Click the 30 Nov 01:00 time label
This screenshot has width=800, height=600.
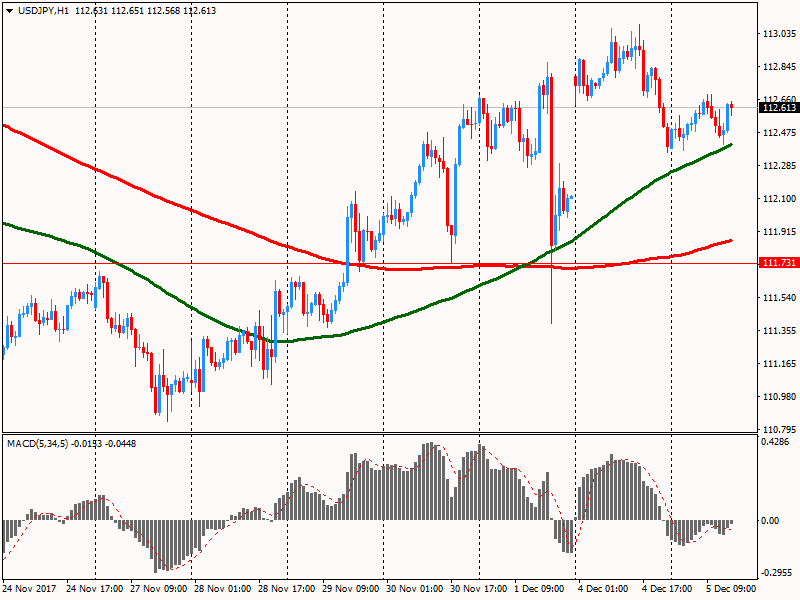[414, 589]
